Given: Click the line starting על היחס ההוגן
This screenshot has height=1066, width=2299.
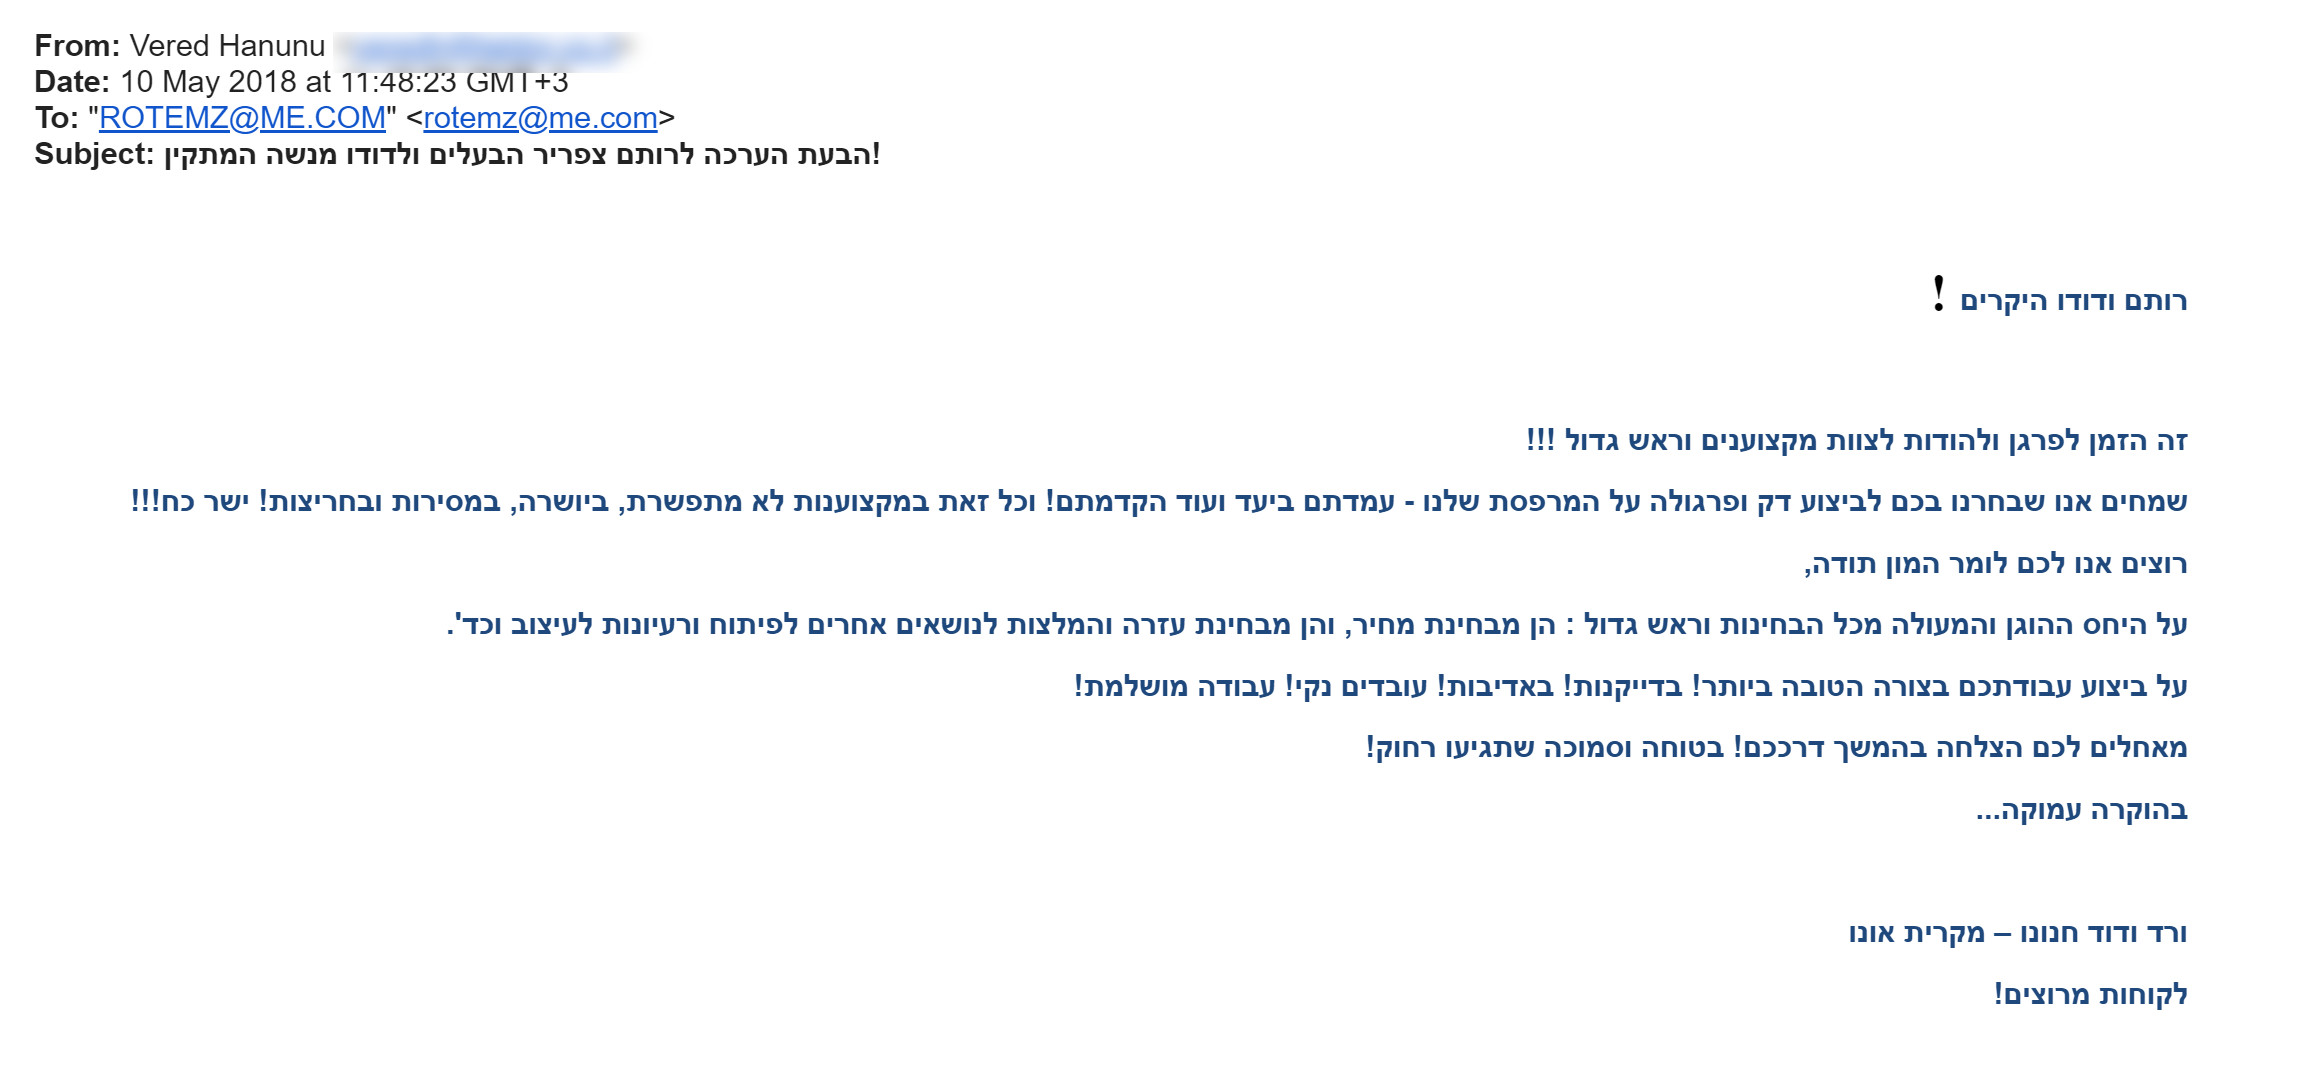Looking at the screenshot, I should click(1317, 625).
